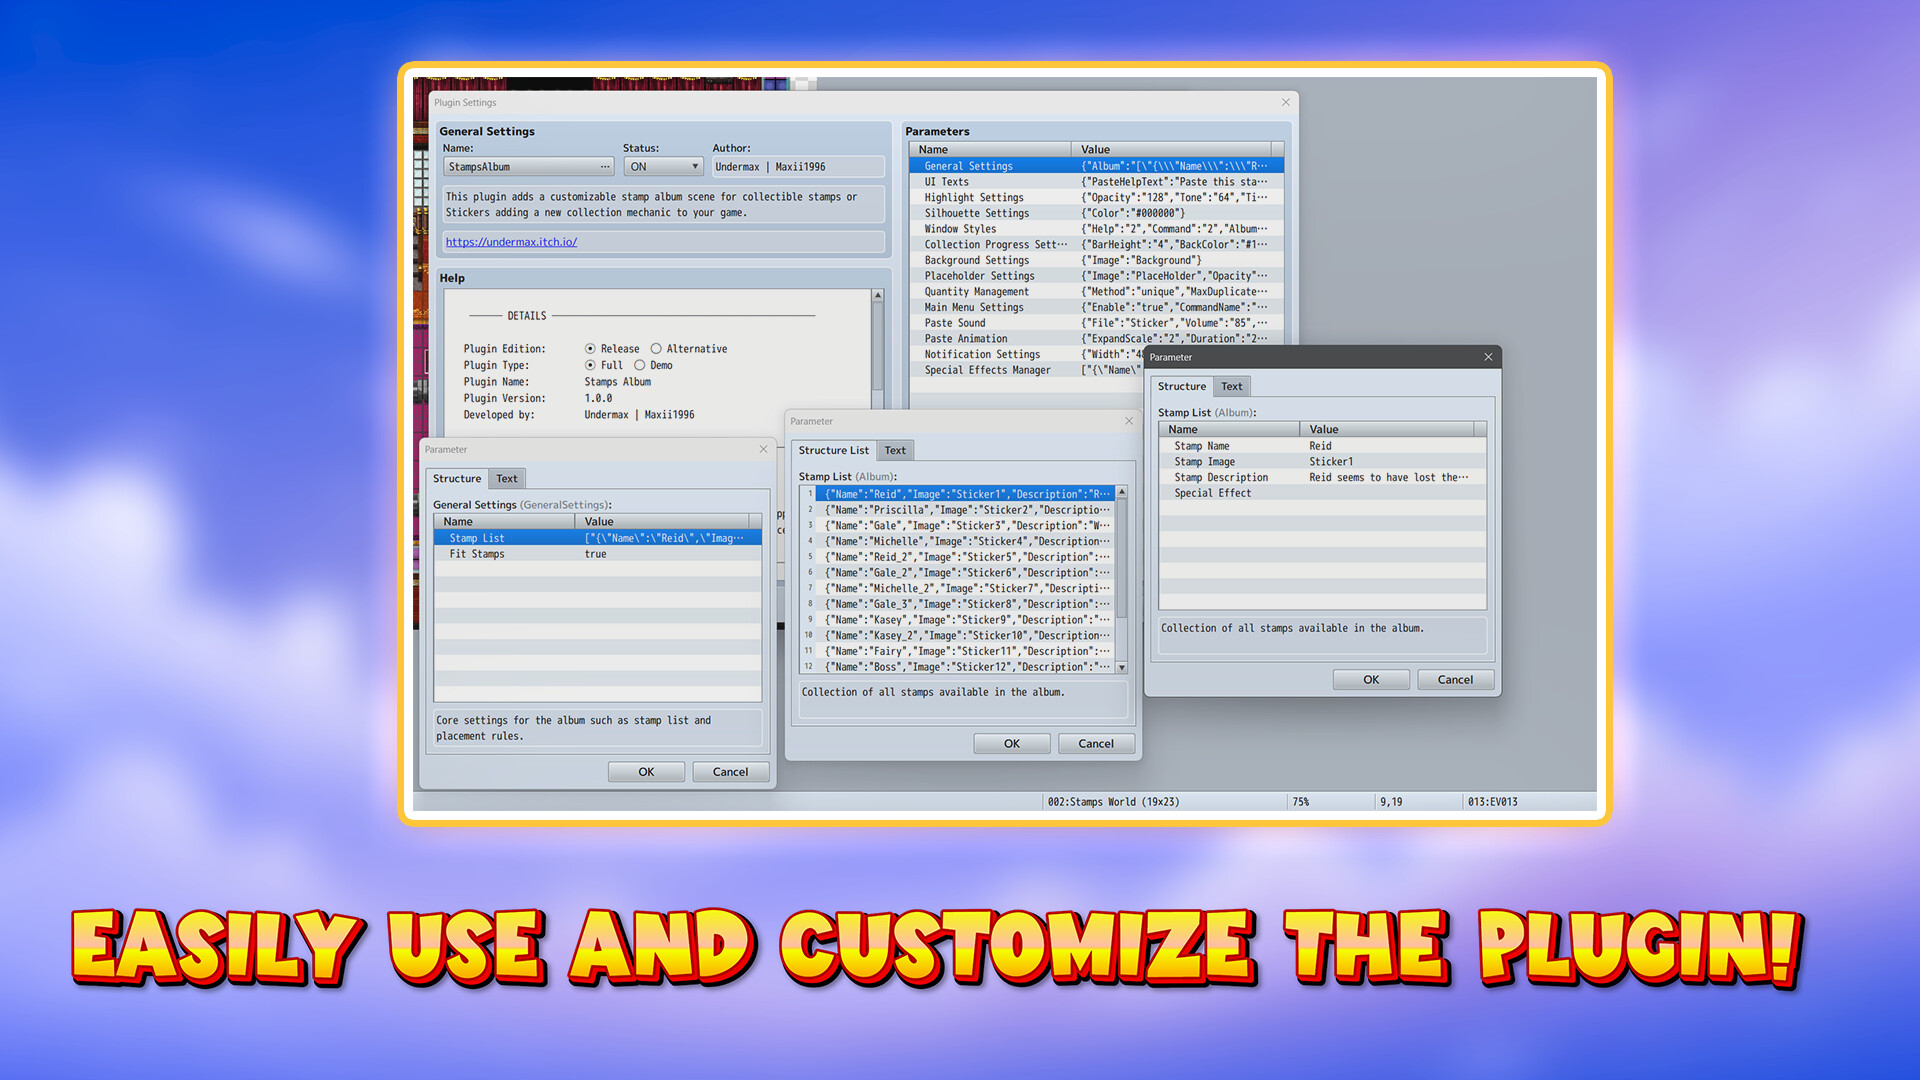Confirm the Stamp List dialog with OK

coord(1011,743)
